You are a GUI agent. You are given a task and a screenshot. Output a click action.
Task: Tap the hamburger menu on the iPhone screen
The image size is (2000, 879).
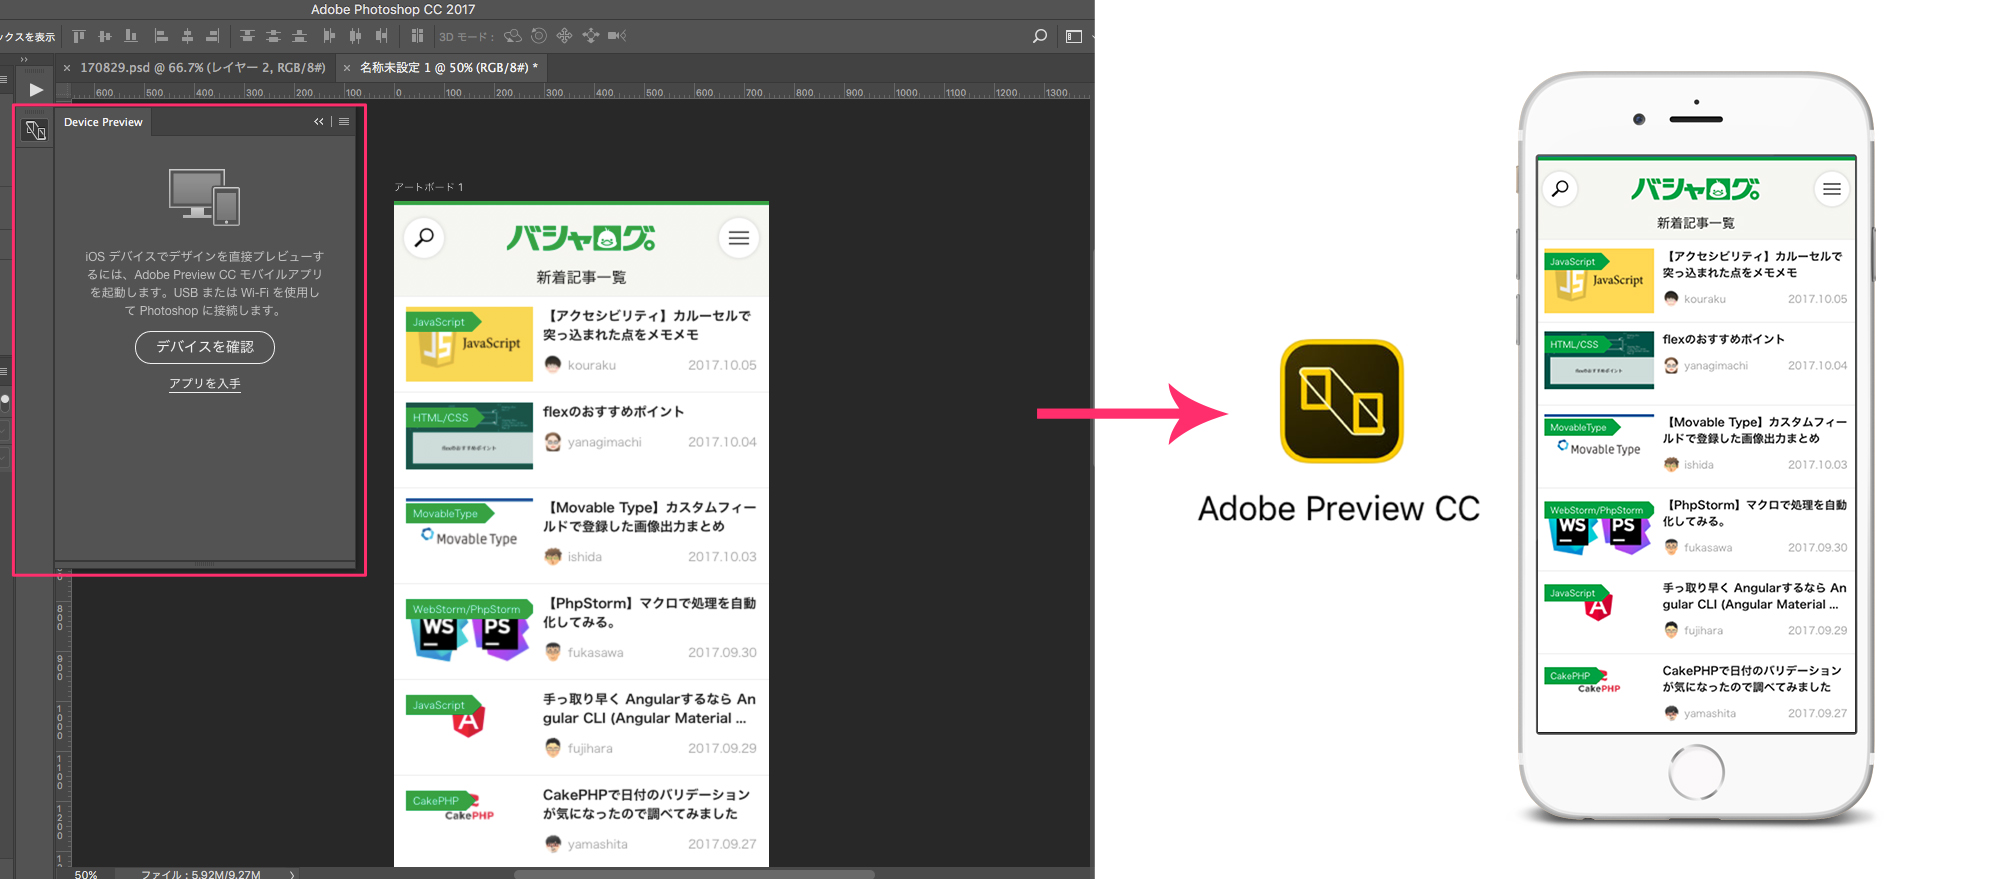tap(1832, 189)
